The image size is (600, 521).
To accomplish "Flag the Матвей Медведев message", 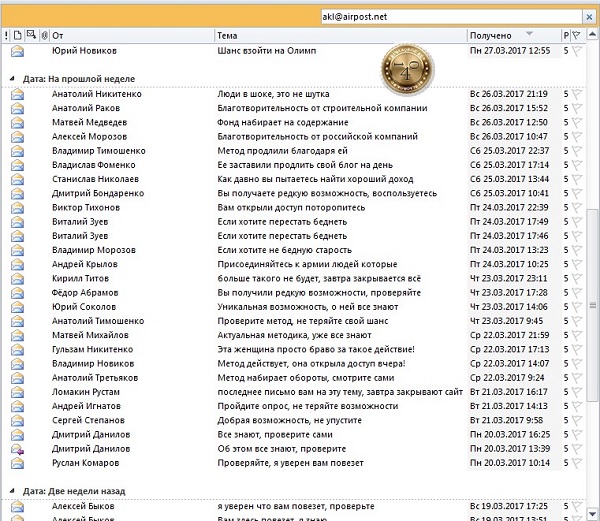I will [577, 122].
